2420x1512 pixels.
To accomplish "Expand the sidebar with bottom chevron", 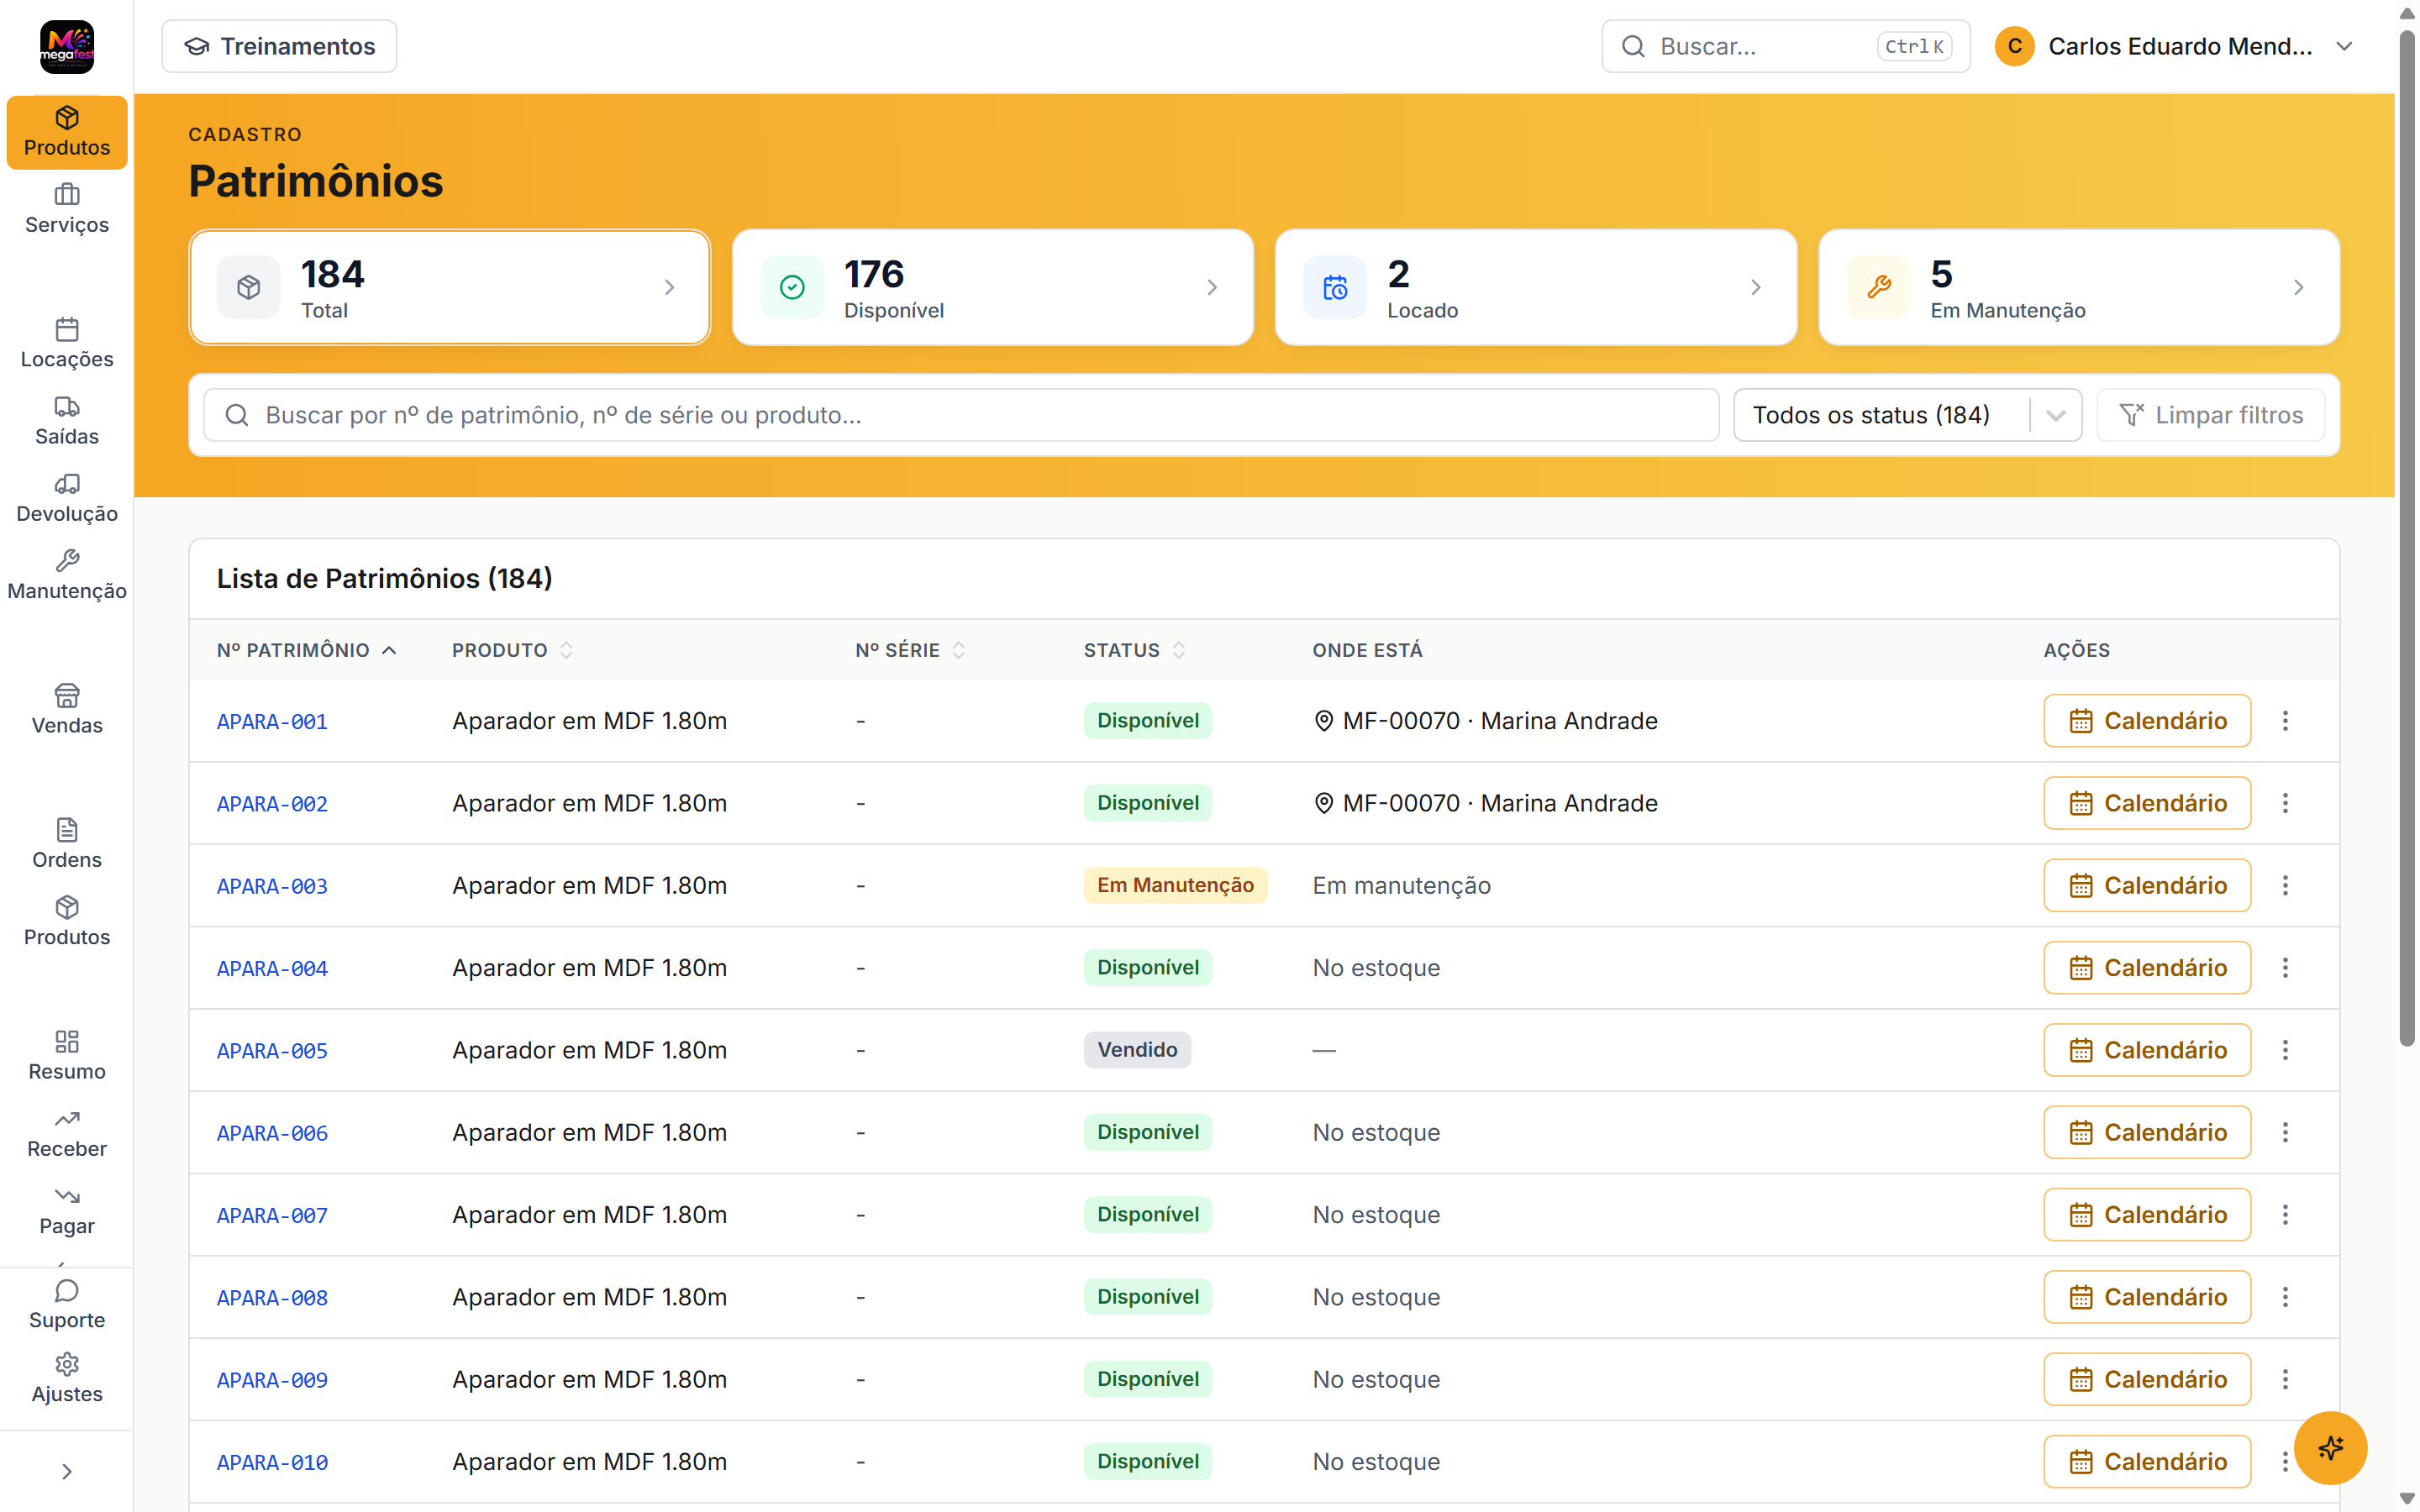I will click(x=67, y=1471).
